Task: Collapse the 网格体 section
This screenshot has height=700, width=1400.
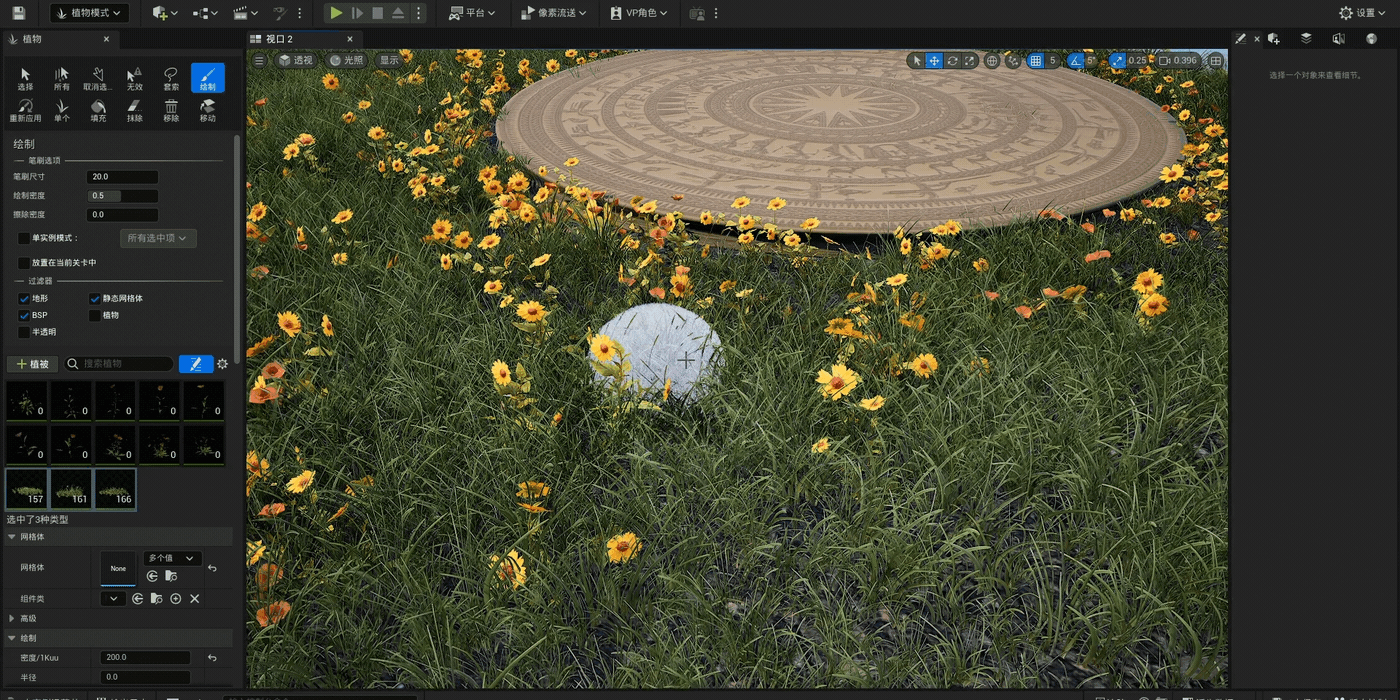Action: coord(12,537)
